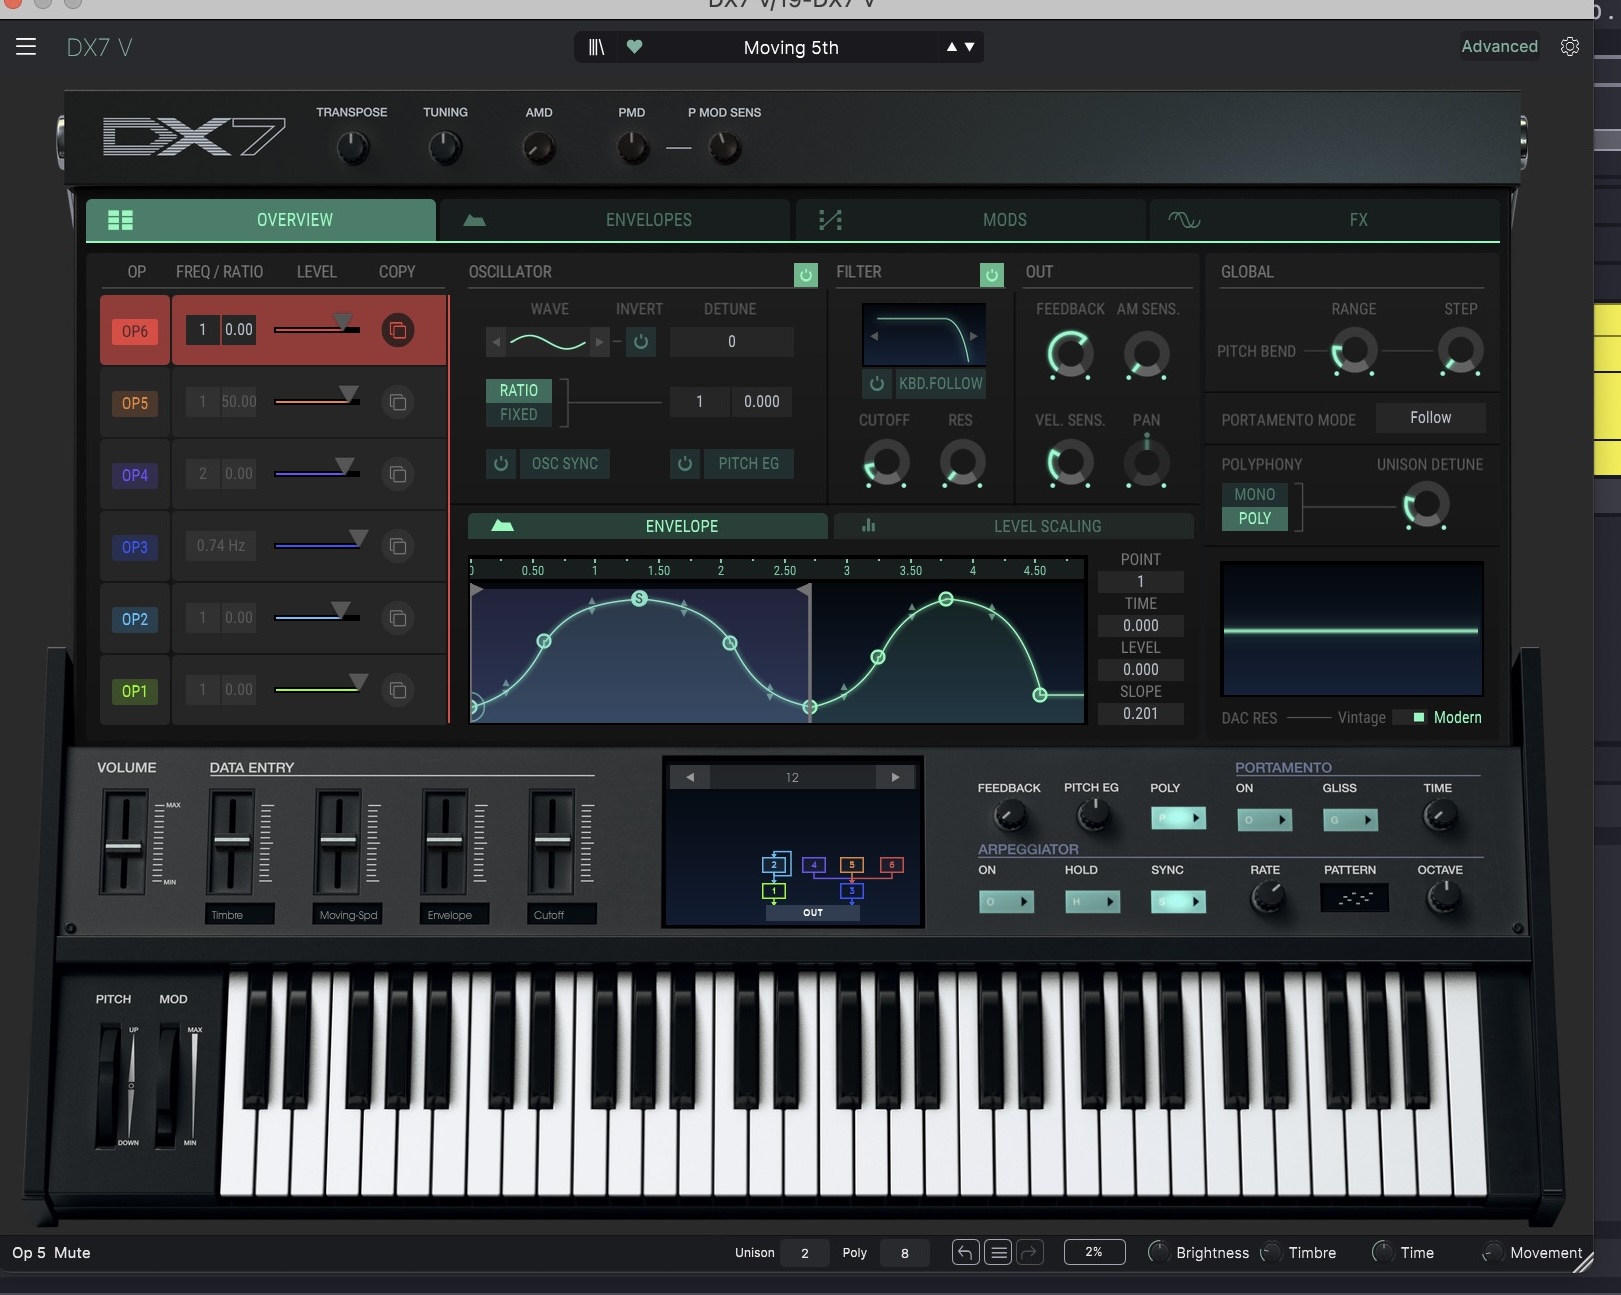1621x1295 pixels.
Task: Toggle PITCH EG power button
Action: [x=685, y=463]
